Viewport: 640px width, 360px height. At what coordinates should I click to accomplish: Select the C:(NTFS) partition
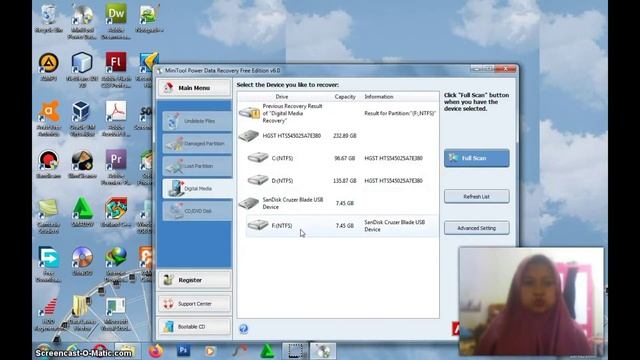pyautogui.click(x=342, y=158)
